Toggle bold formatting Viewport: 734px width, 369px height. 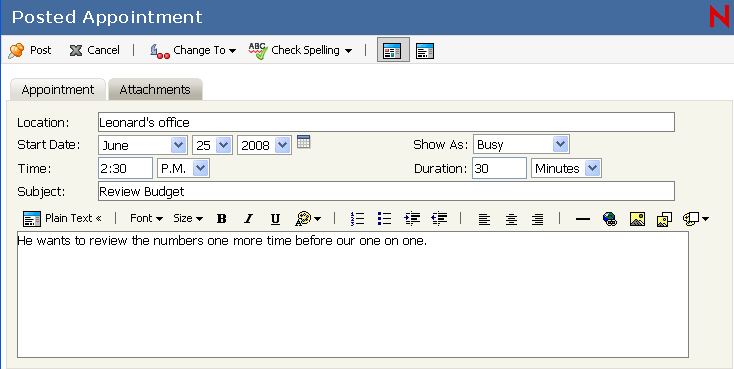coord(221,219)
